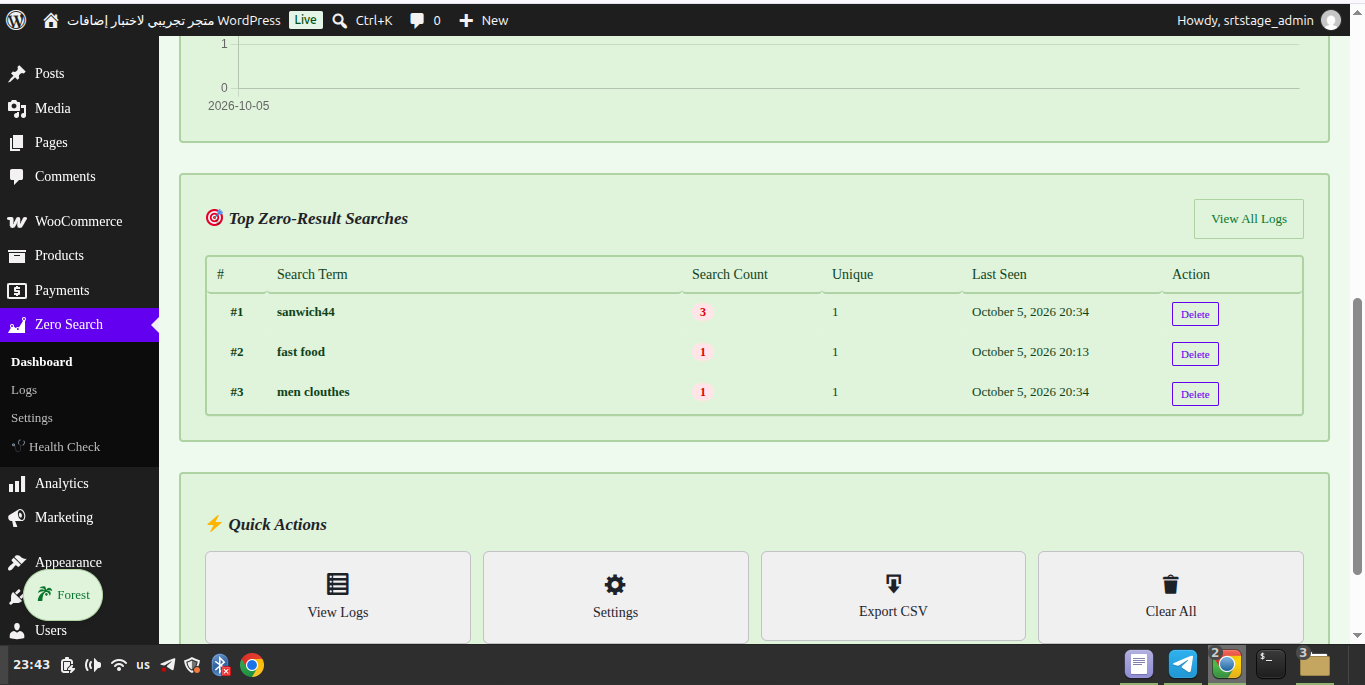1365x685 pixels.
Task: Click the Users person icon
Action: tap(17, 630)
